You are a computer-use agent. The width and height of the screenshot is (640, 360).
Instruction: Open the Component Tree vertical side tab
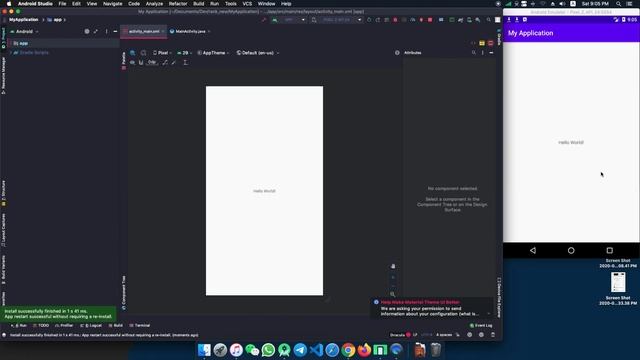point(124,293)
